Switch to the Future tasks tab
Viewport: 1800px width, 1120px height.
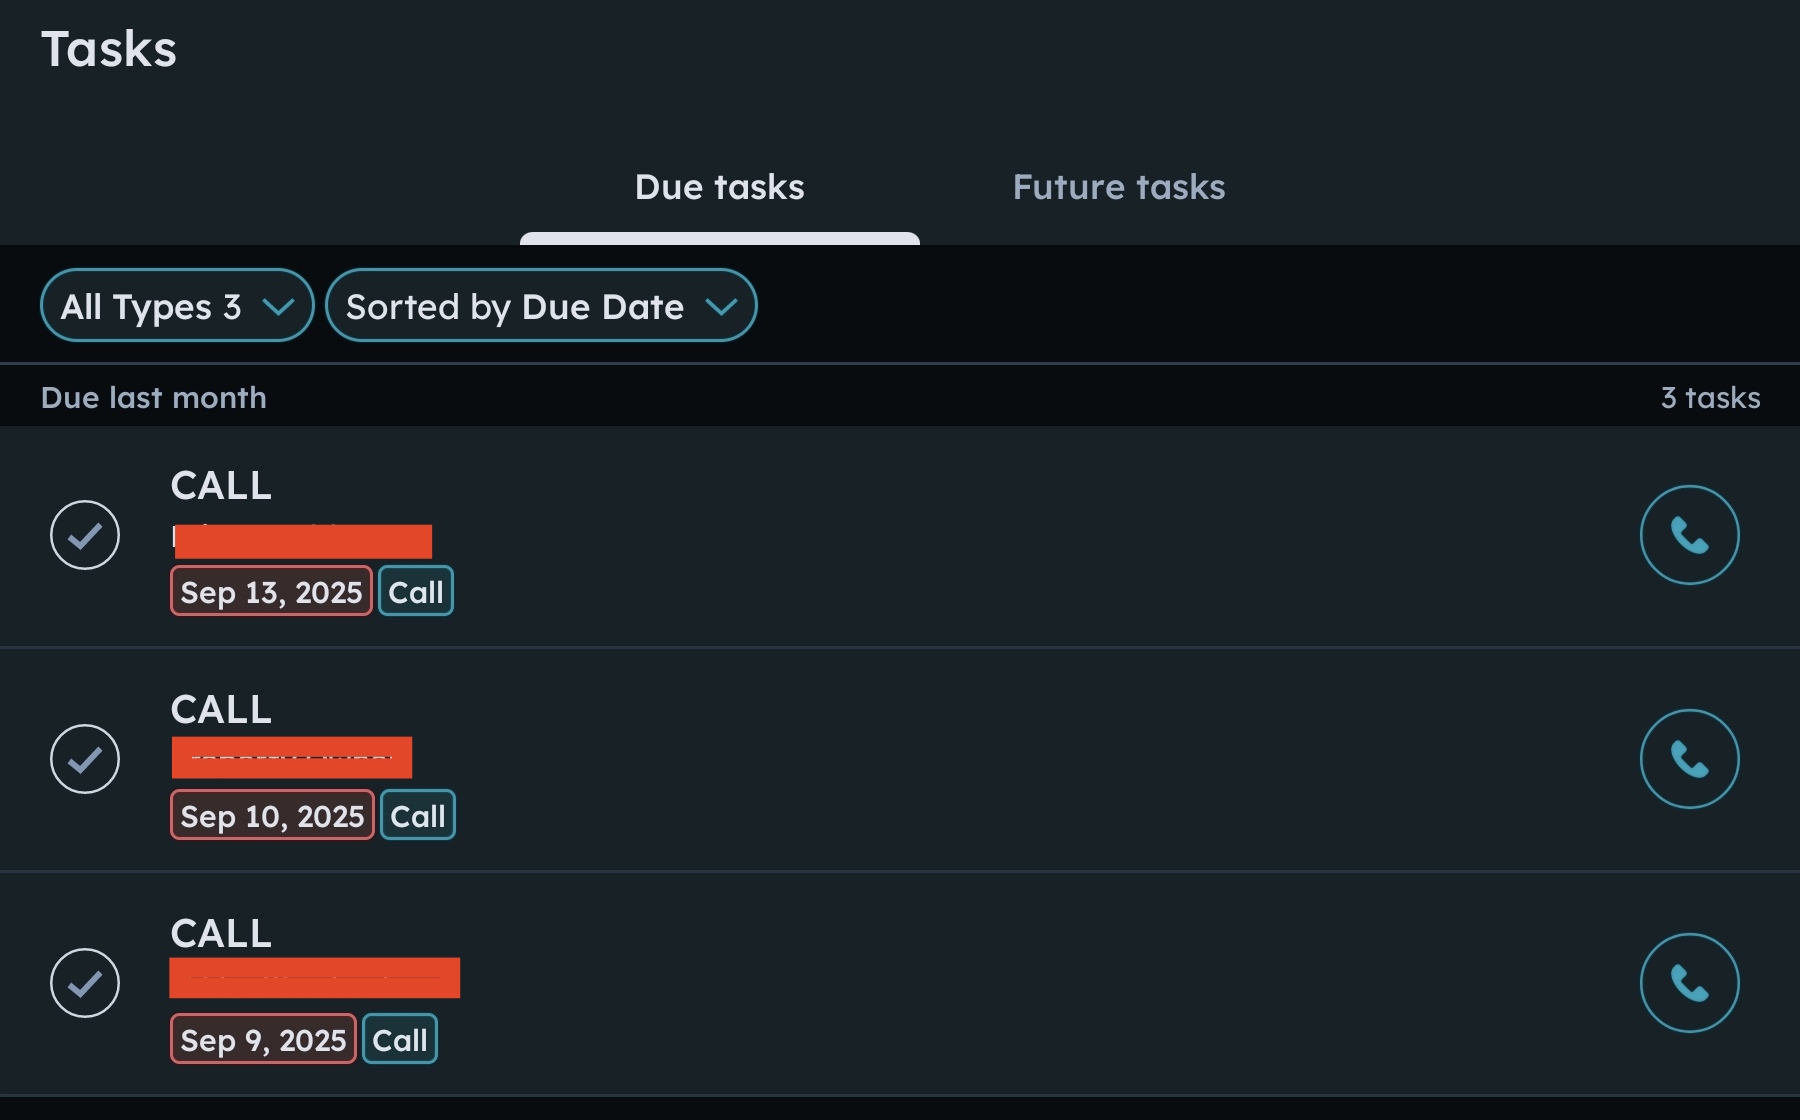click(x=1118, y=187)
